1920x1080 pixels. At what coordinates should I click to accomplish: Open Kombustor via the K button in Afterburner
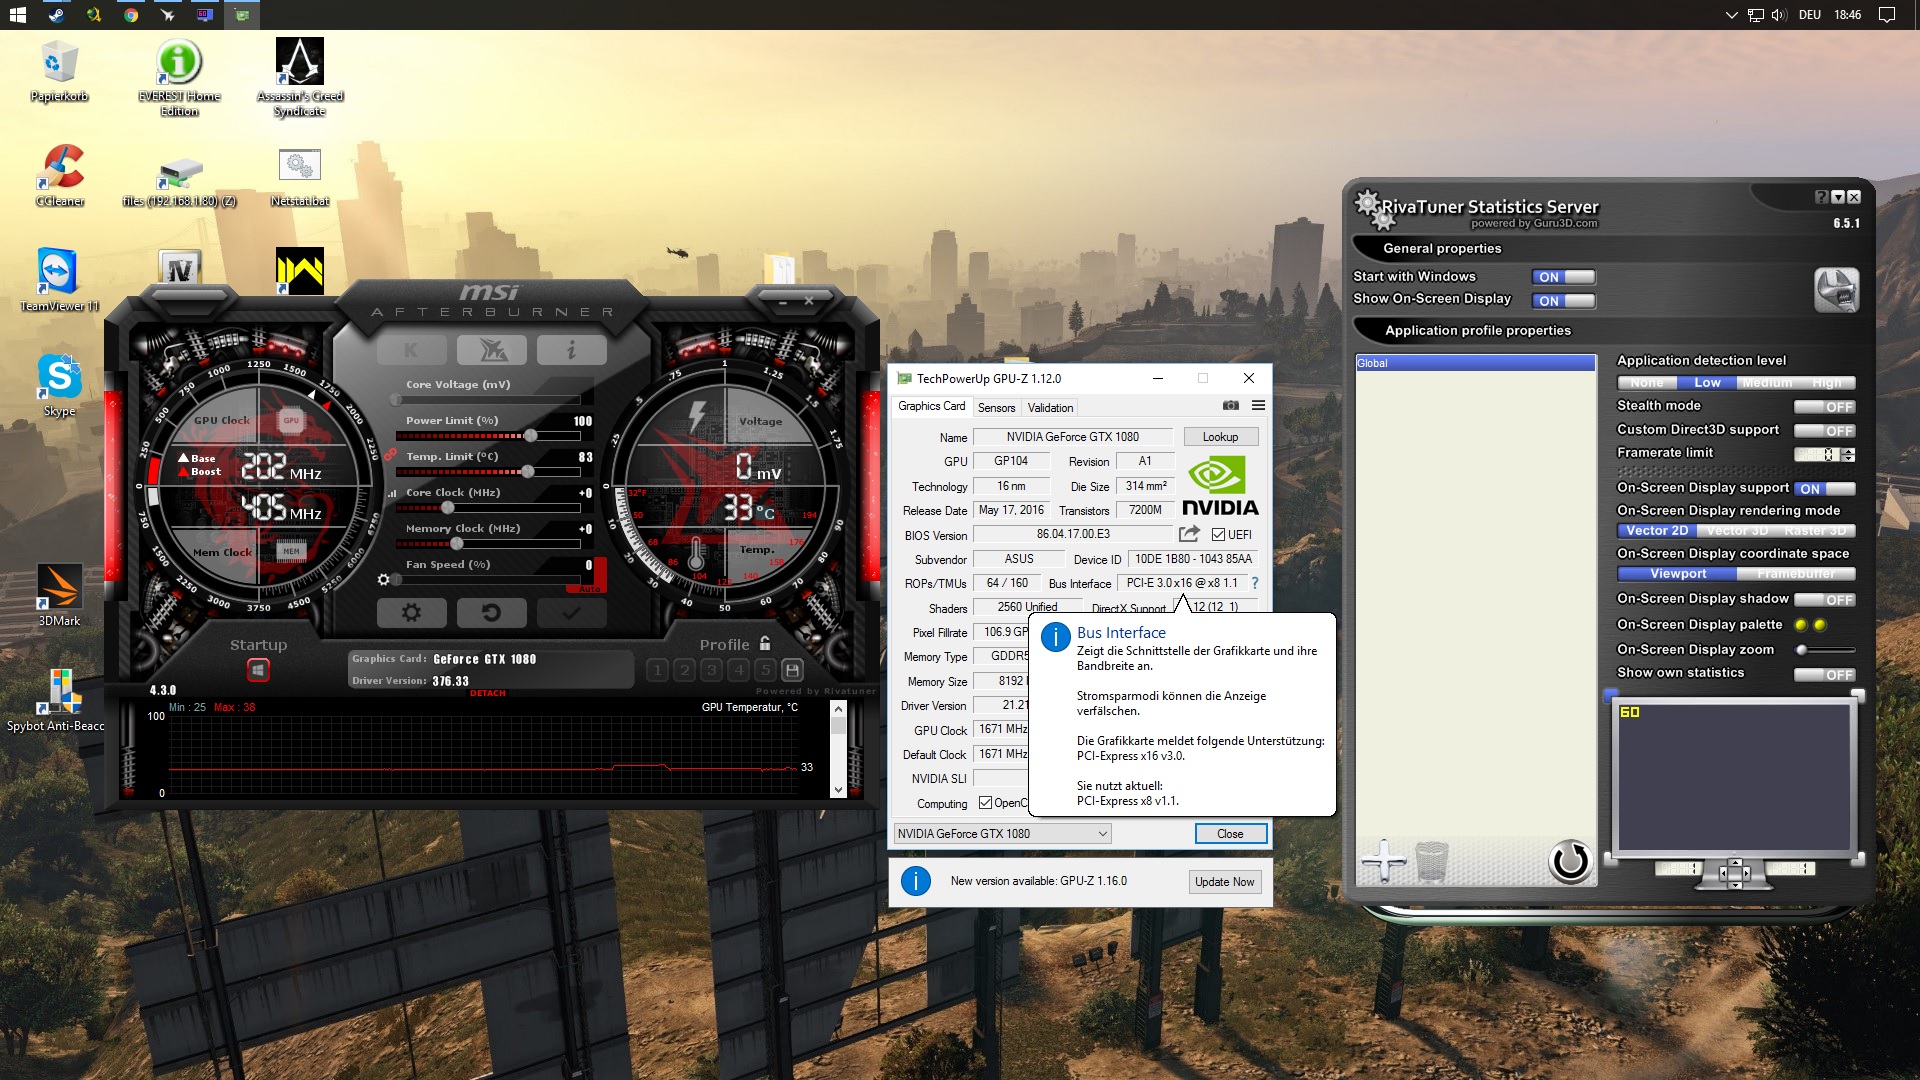point(411,350)
